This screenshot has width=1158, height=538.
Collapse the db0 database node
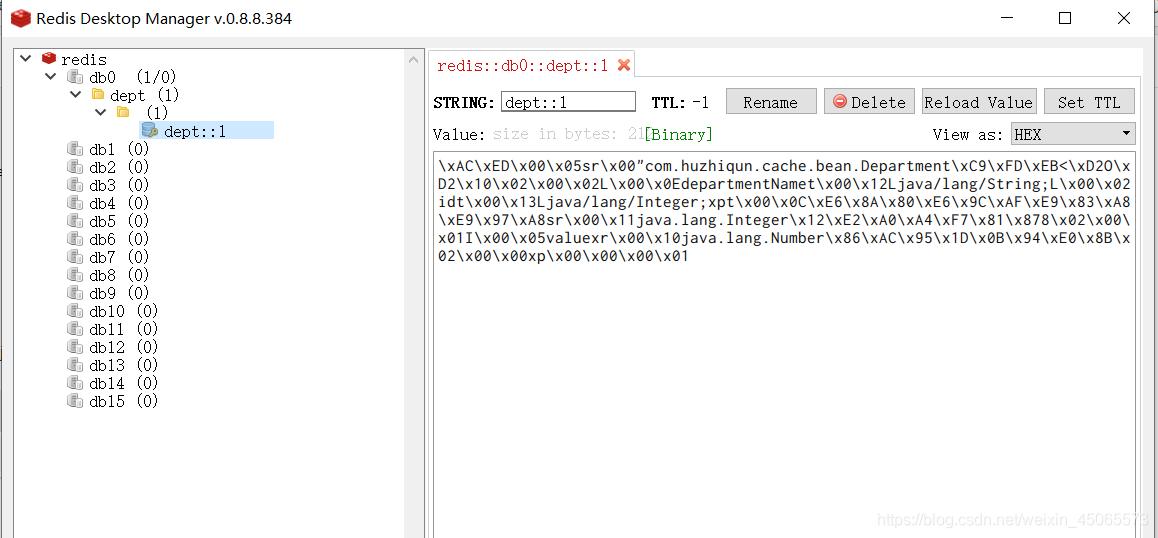[50, 76]
